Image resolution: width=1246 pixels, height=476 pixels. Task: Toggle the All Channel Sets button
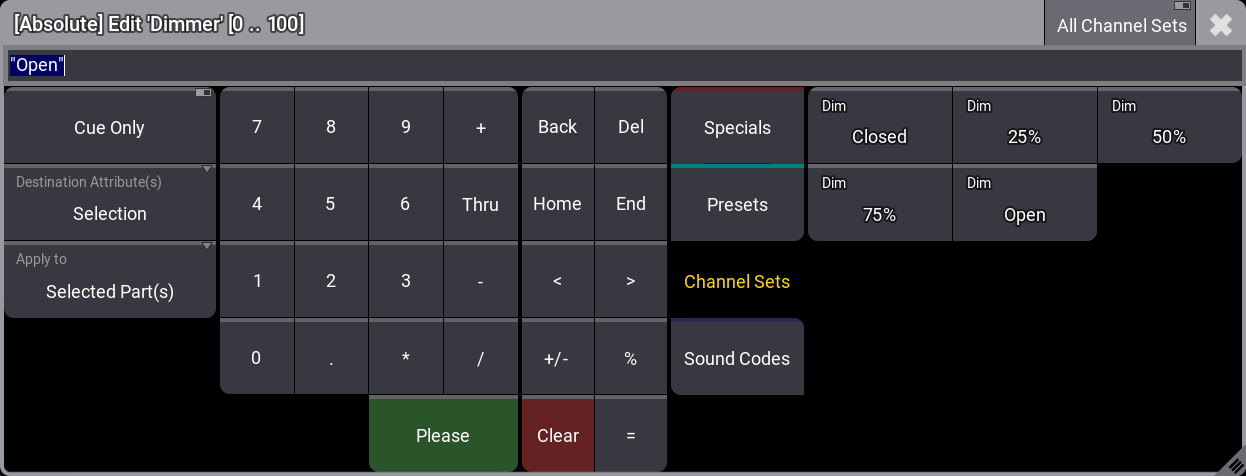coord(1121,25)
